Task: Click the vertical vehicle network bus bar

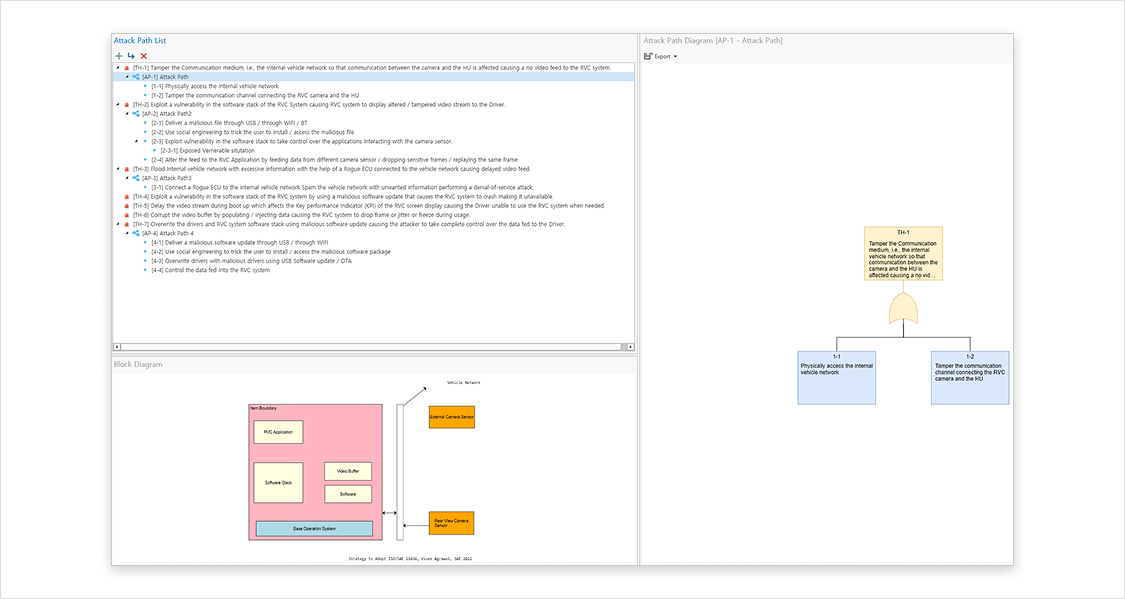Action: pyautogui.click(x=400, y=472)
